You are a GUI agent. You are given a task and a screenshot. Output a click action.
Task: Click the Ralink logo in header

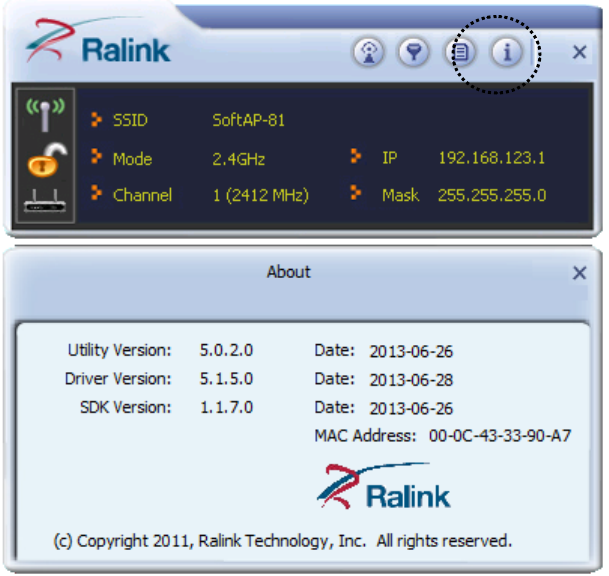(98, 41)
